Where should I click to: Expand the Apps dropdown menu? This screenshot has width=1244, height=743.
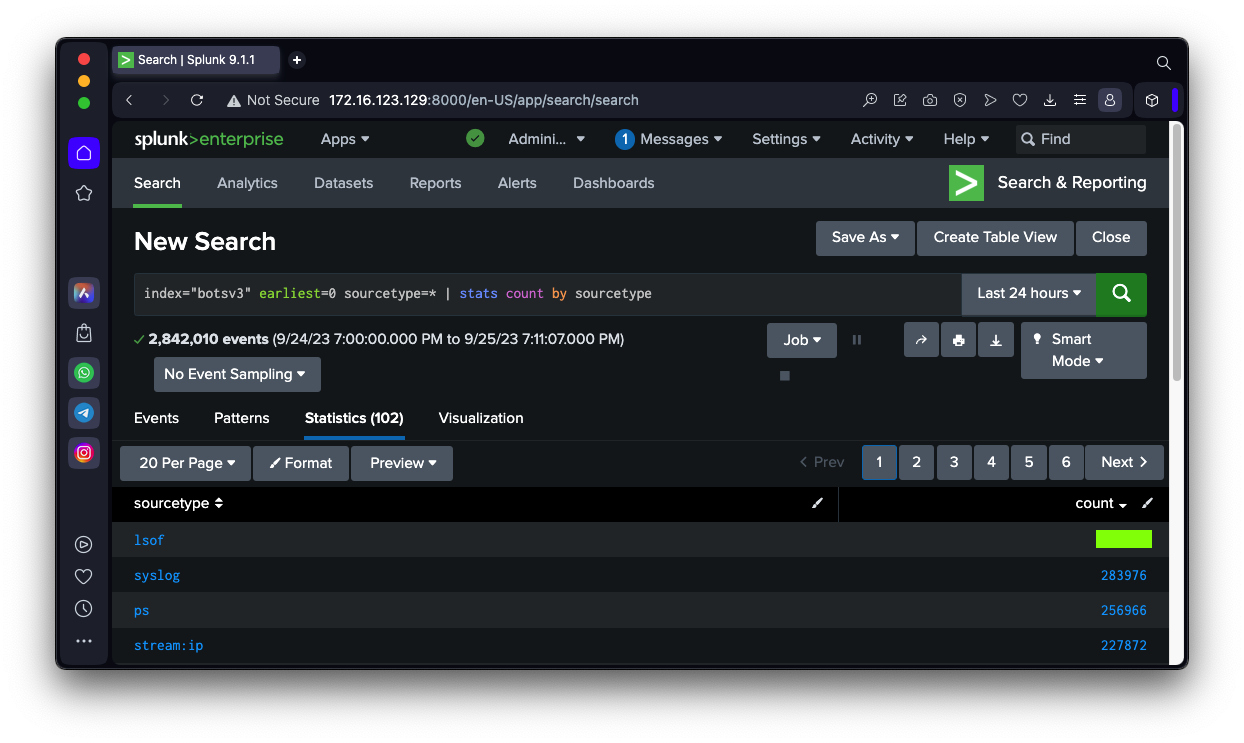point(345,139)
